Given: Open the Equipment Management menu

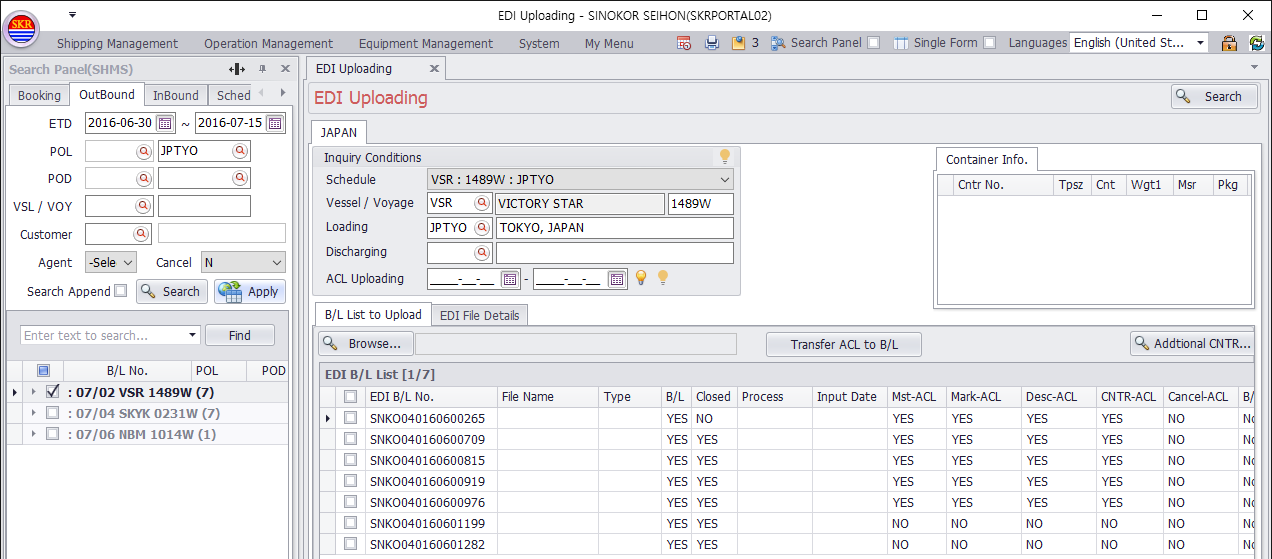Looking at the screenshot, I should (x=426, y=43).
